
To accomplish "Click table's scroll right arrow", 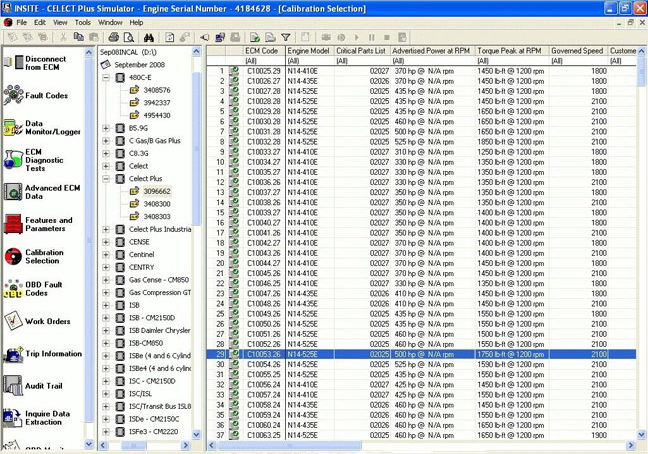I will (x=631, y=445).
